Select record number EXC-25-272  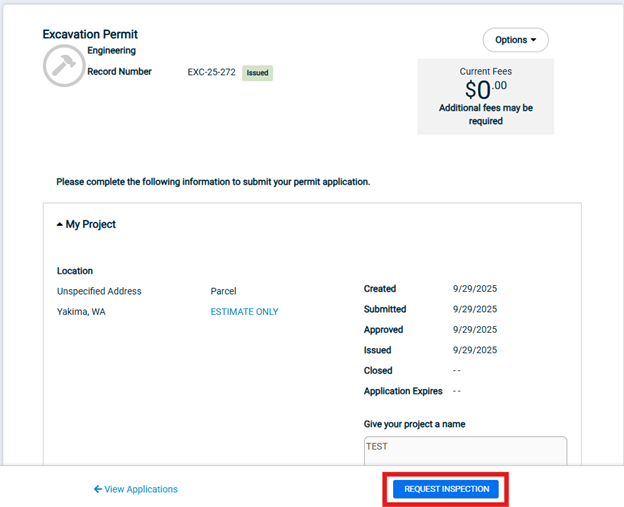coord(211,73)
